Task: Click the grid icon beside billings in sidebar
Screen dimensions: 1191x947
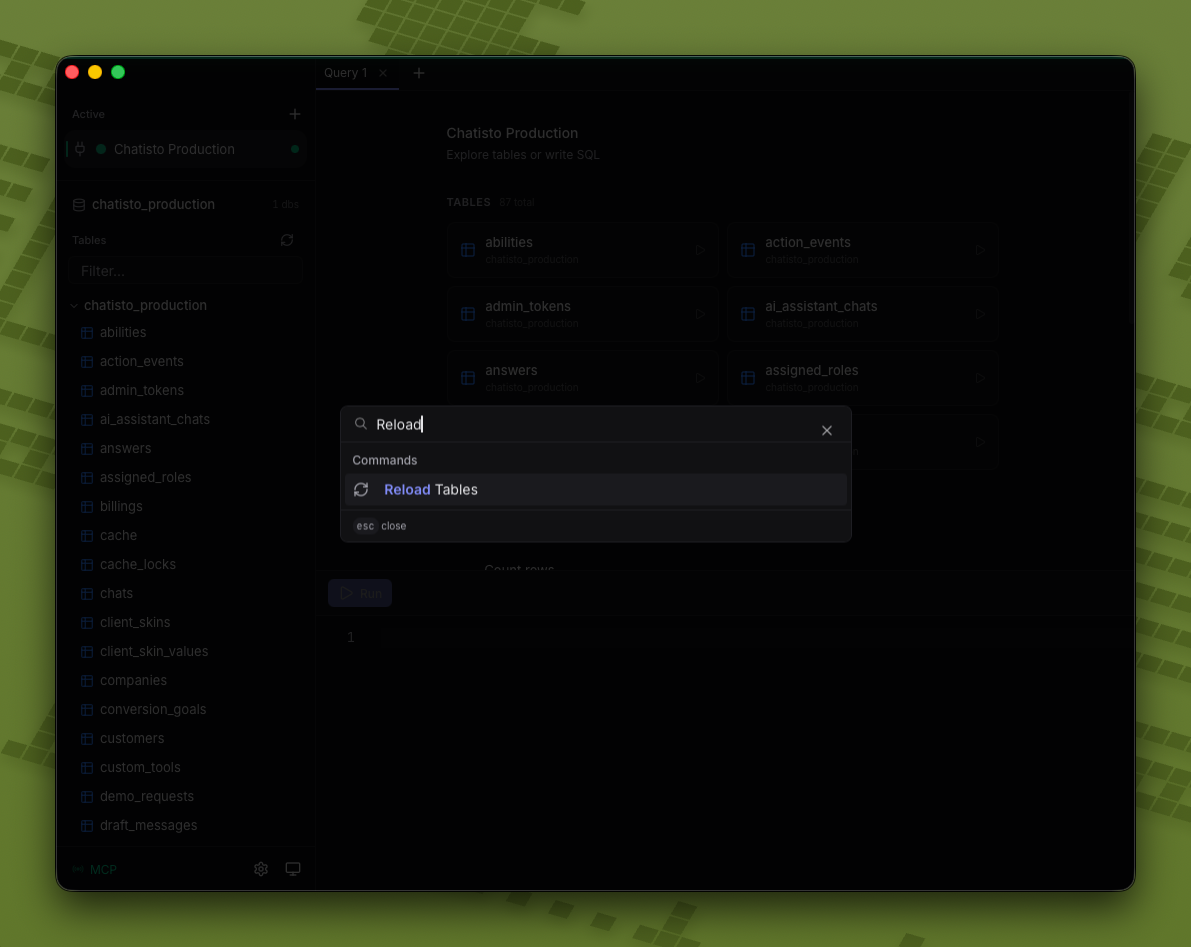Action: [87, 507]
